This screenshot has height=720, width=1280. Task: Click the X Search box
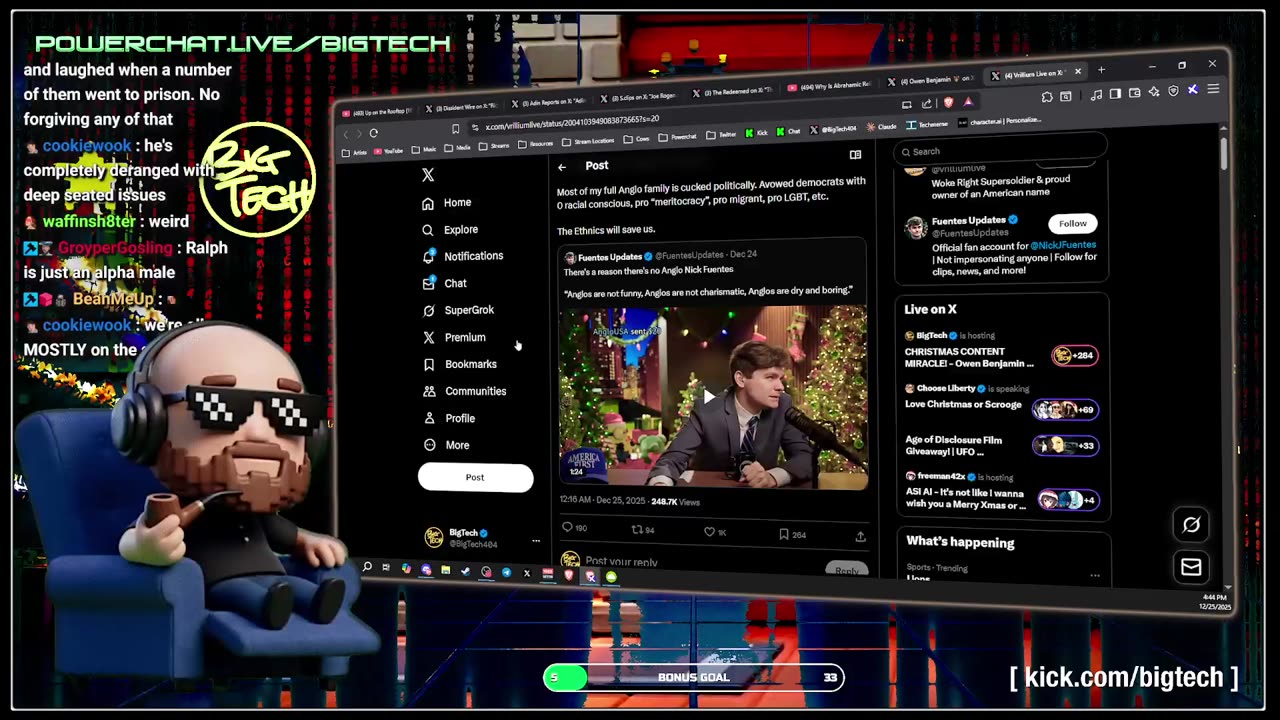click(x=1000, y=149)
